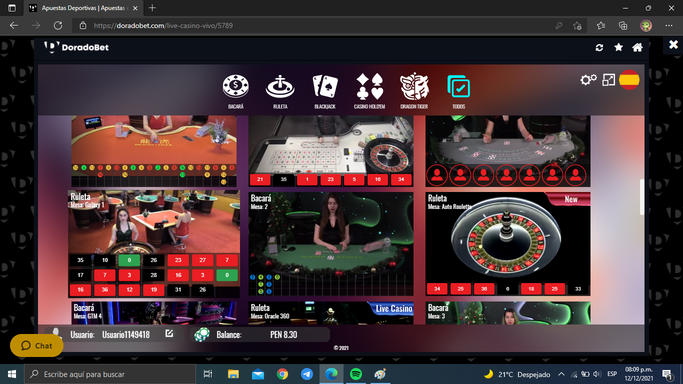Viewport: 683px width, 384px height.
Task: Open Ruleta Mesa Galaxy 1 table
Action: pos(154,243)
